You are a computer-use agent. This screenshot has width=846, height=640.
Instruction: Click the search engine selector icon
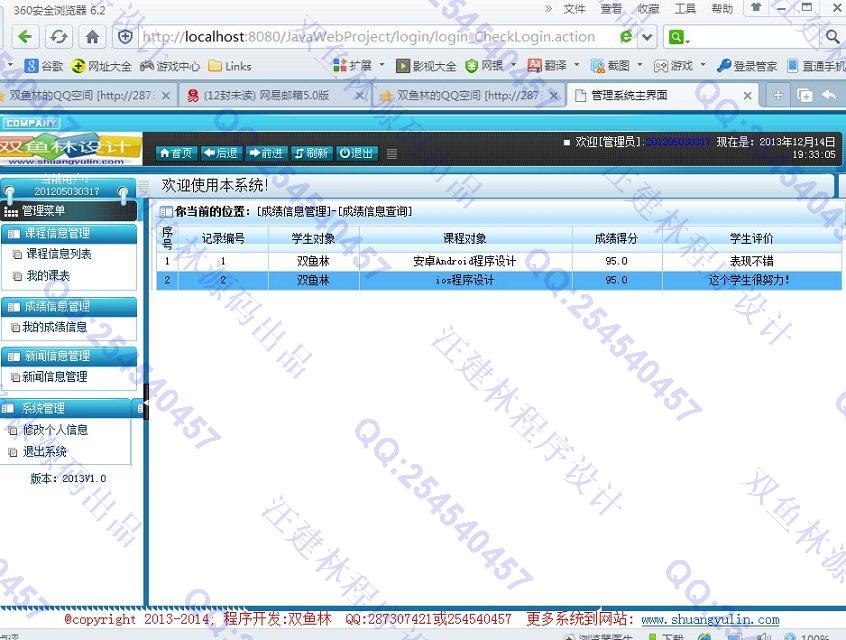[679, 37]
